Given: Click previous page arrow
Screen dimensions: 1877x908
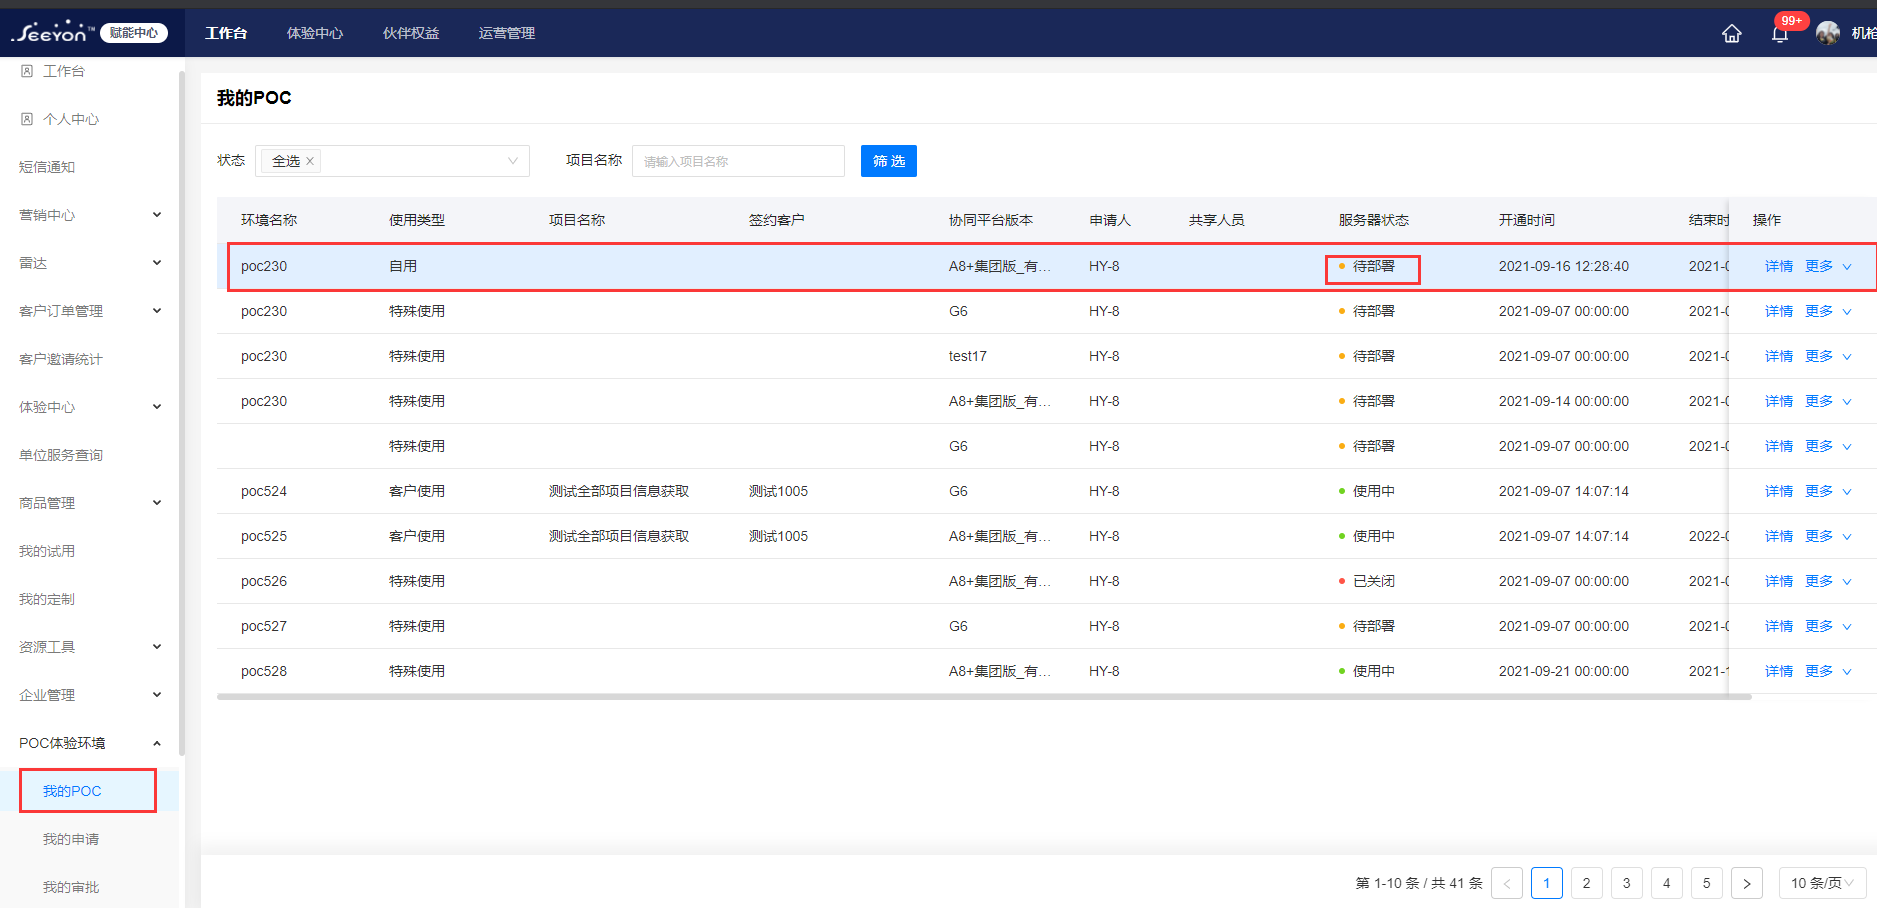Looking at the screenshot, I should (1507, 883).
